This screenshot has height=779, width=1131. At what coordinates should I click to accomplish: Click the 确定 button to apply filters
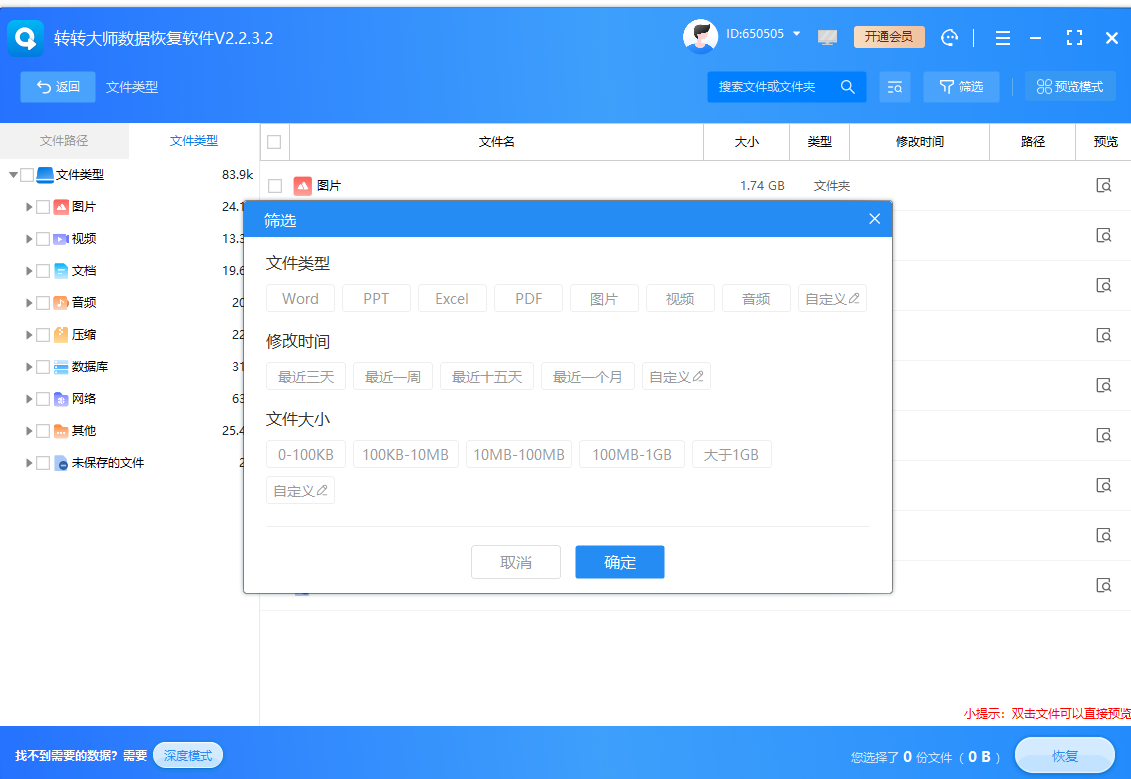tap(620, 561)
